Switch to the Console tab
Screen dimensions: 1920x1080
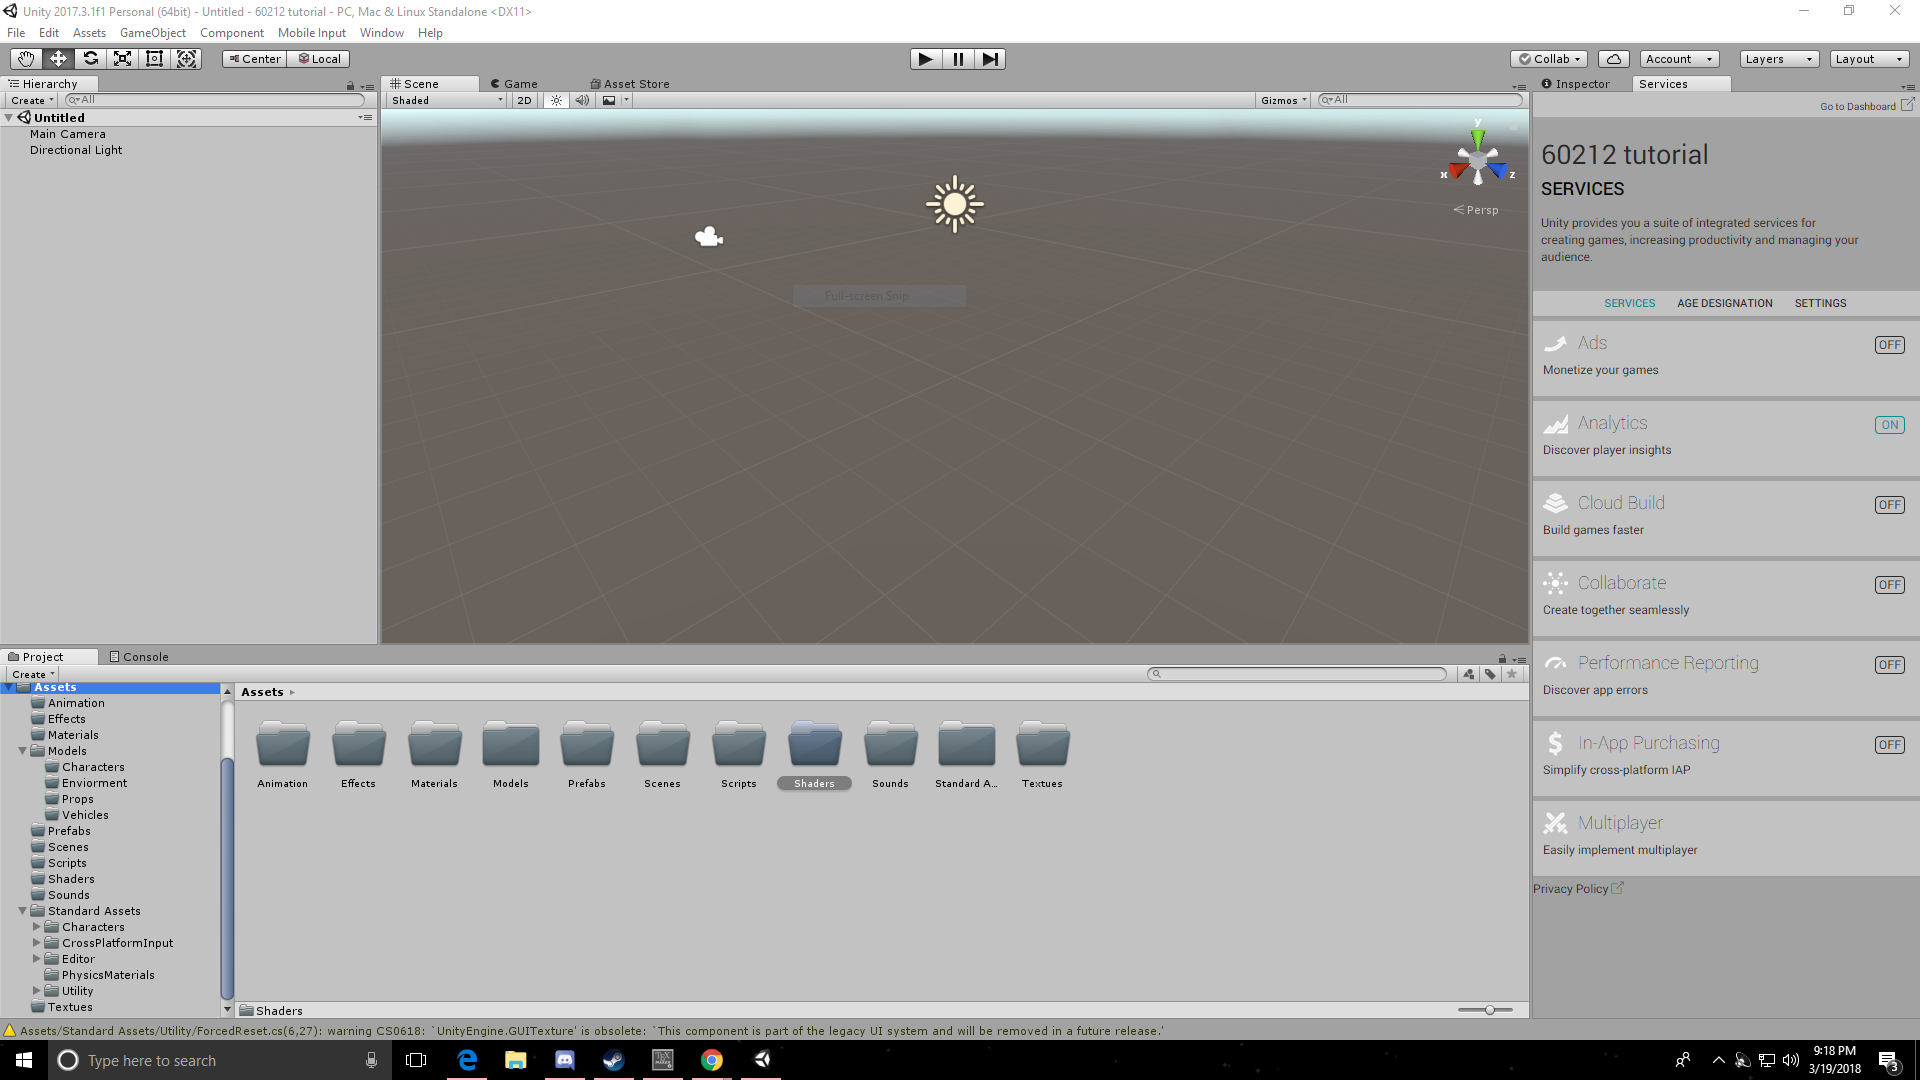[x=139, y=657]
